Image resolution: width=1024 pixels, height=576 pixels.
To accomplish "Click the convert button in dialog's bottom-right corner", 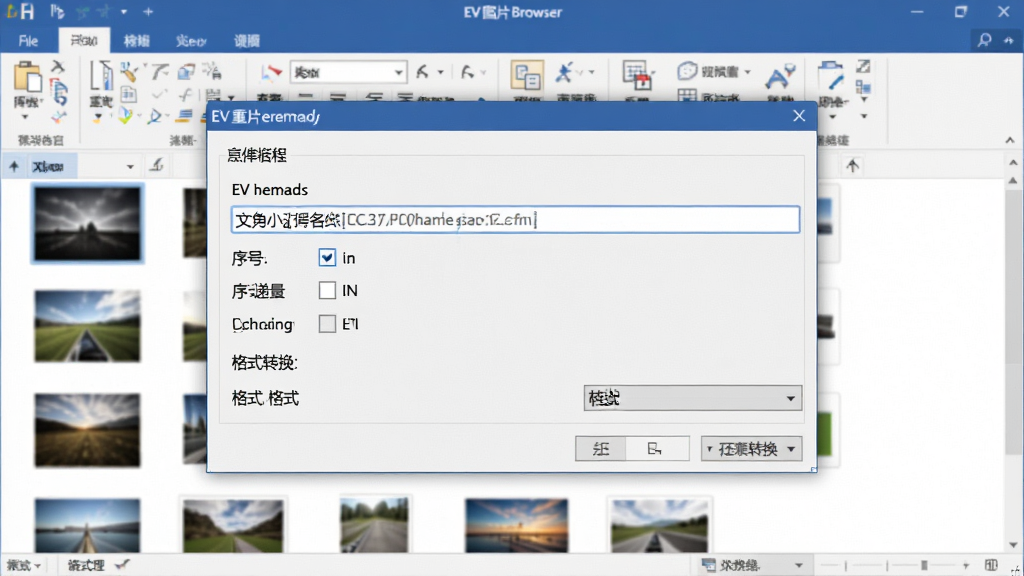I will (750, 449).
